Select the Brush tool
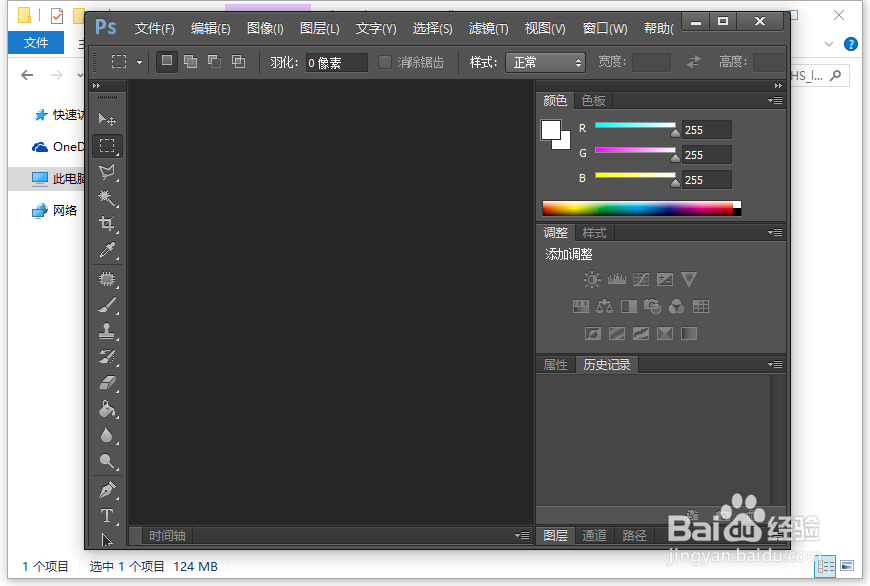 coord(107,305)
